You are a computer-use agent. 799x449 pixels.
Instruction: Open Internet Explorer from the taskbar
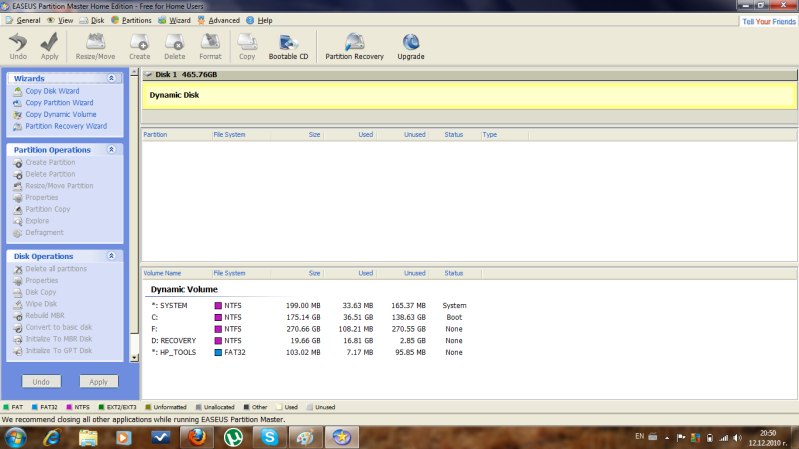click(51, 437)
